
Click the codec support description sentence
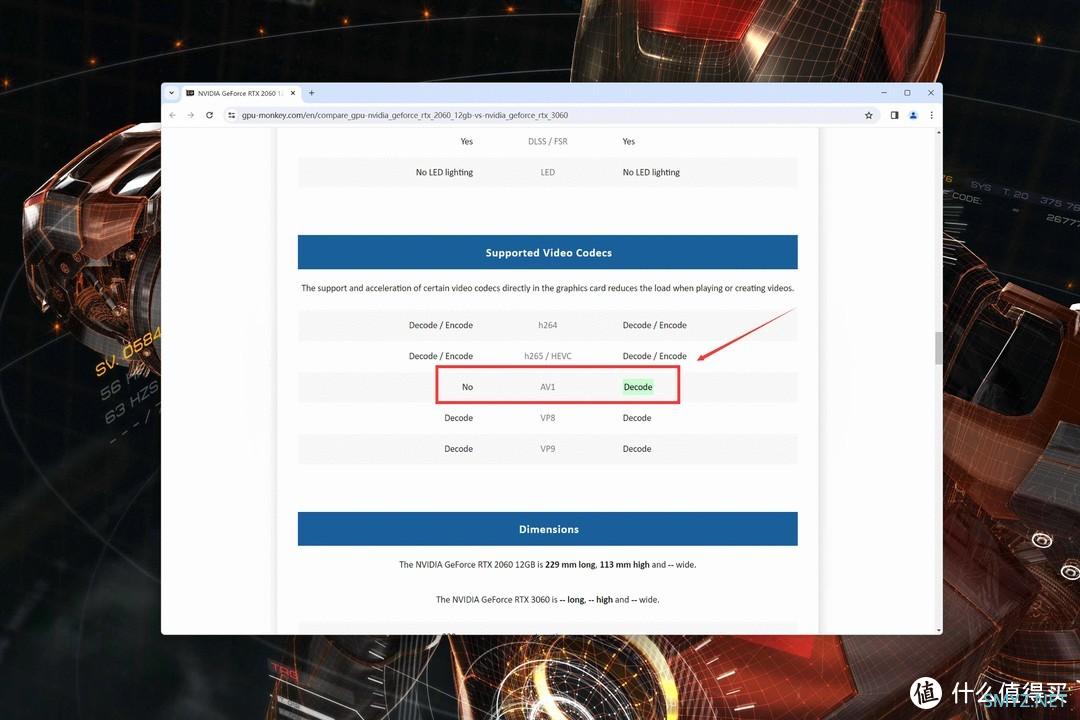point(548,288)
